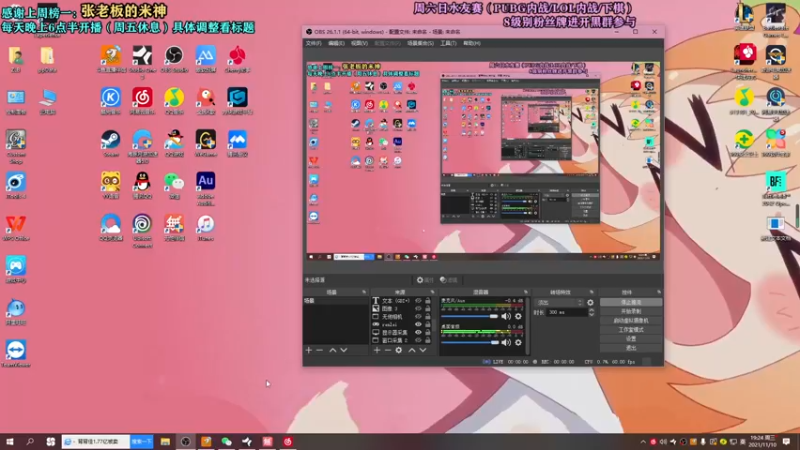Viewport: 800px width, 450px height.
Task: Open the Scene Collection menu in OBS
Action: (420, 43)
